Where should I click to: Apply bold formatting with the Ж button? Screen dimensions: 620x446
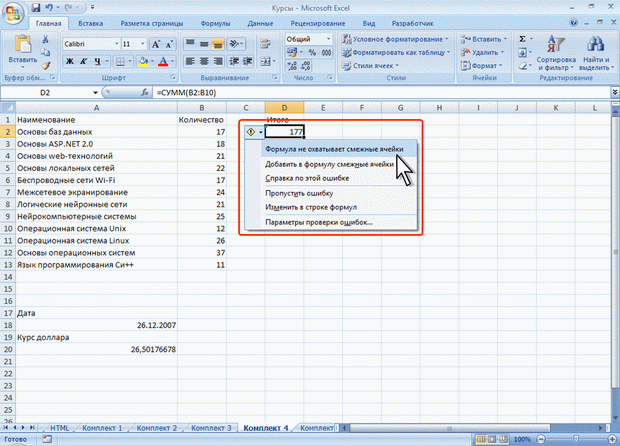pos(69,62)
